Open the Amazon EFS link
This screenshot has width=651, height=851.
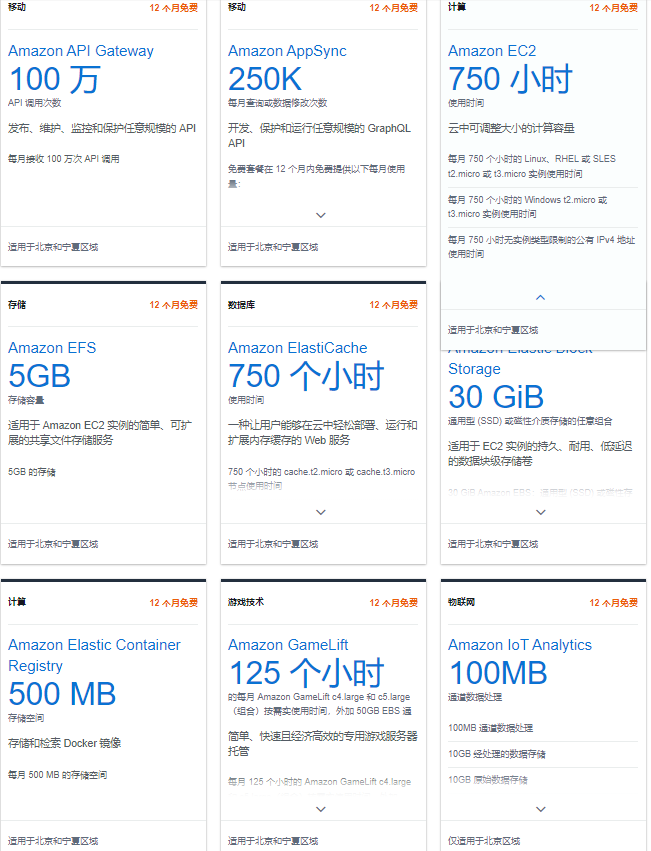[52, 348]
